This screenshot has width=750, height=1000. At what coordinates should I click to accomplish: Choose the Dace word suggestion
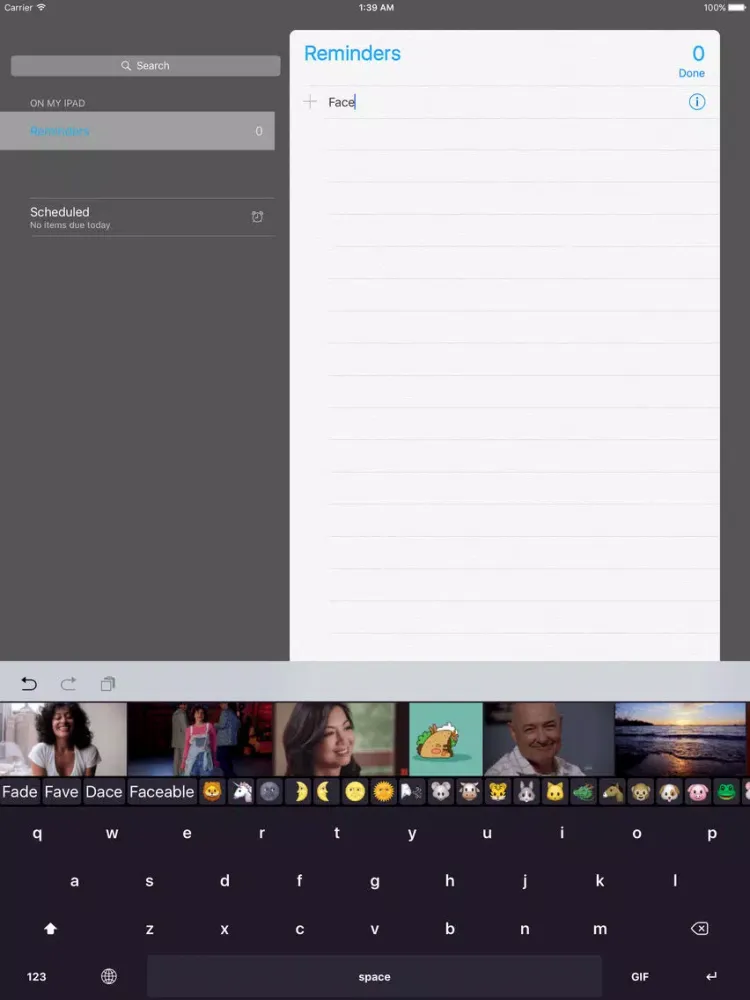pos(104,791)
